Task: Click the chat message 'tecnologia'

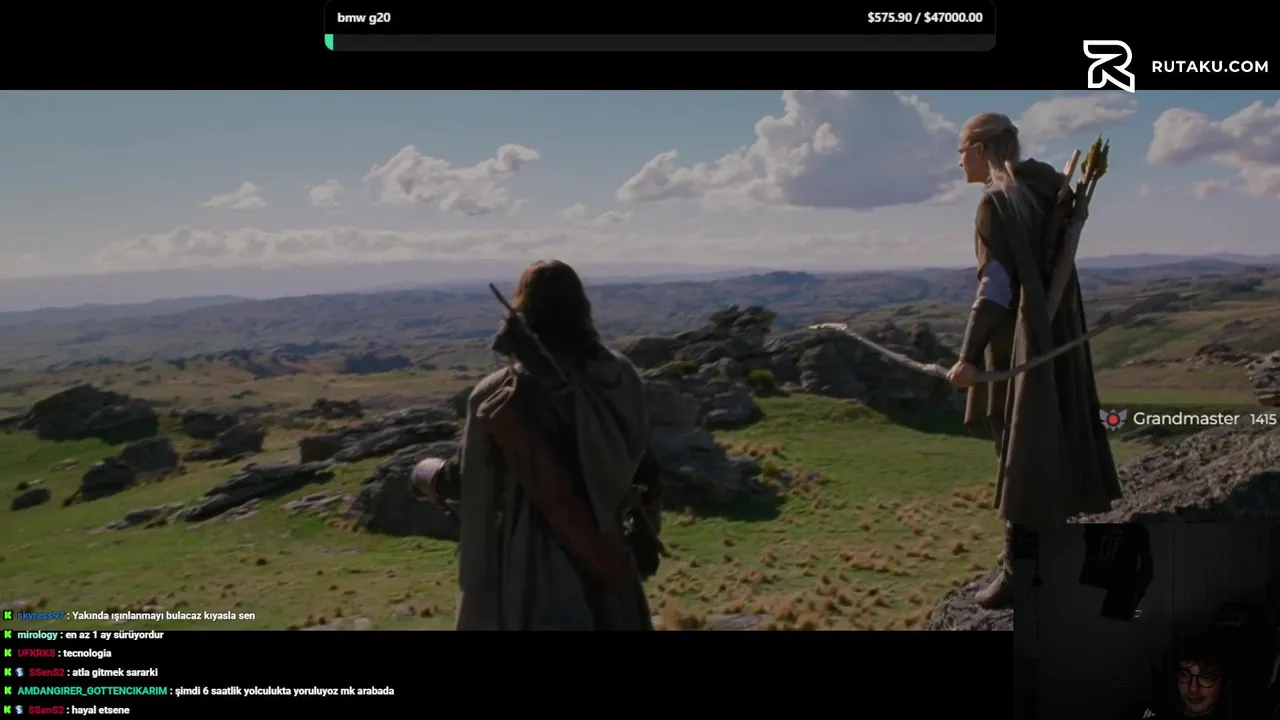Action: [x=87, y=653]
